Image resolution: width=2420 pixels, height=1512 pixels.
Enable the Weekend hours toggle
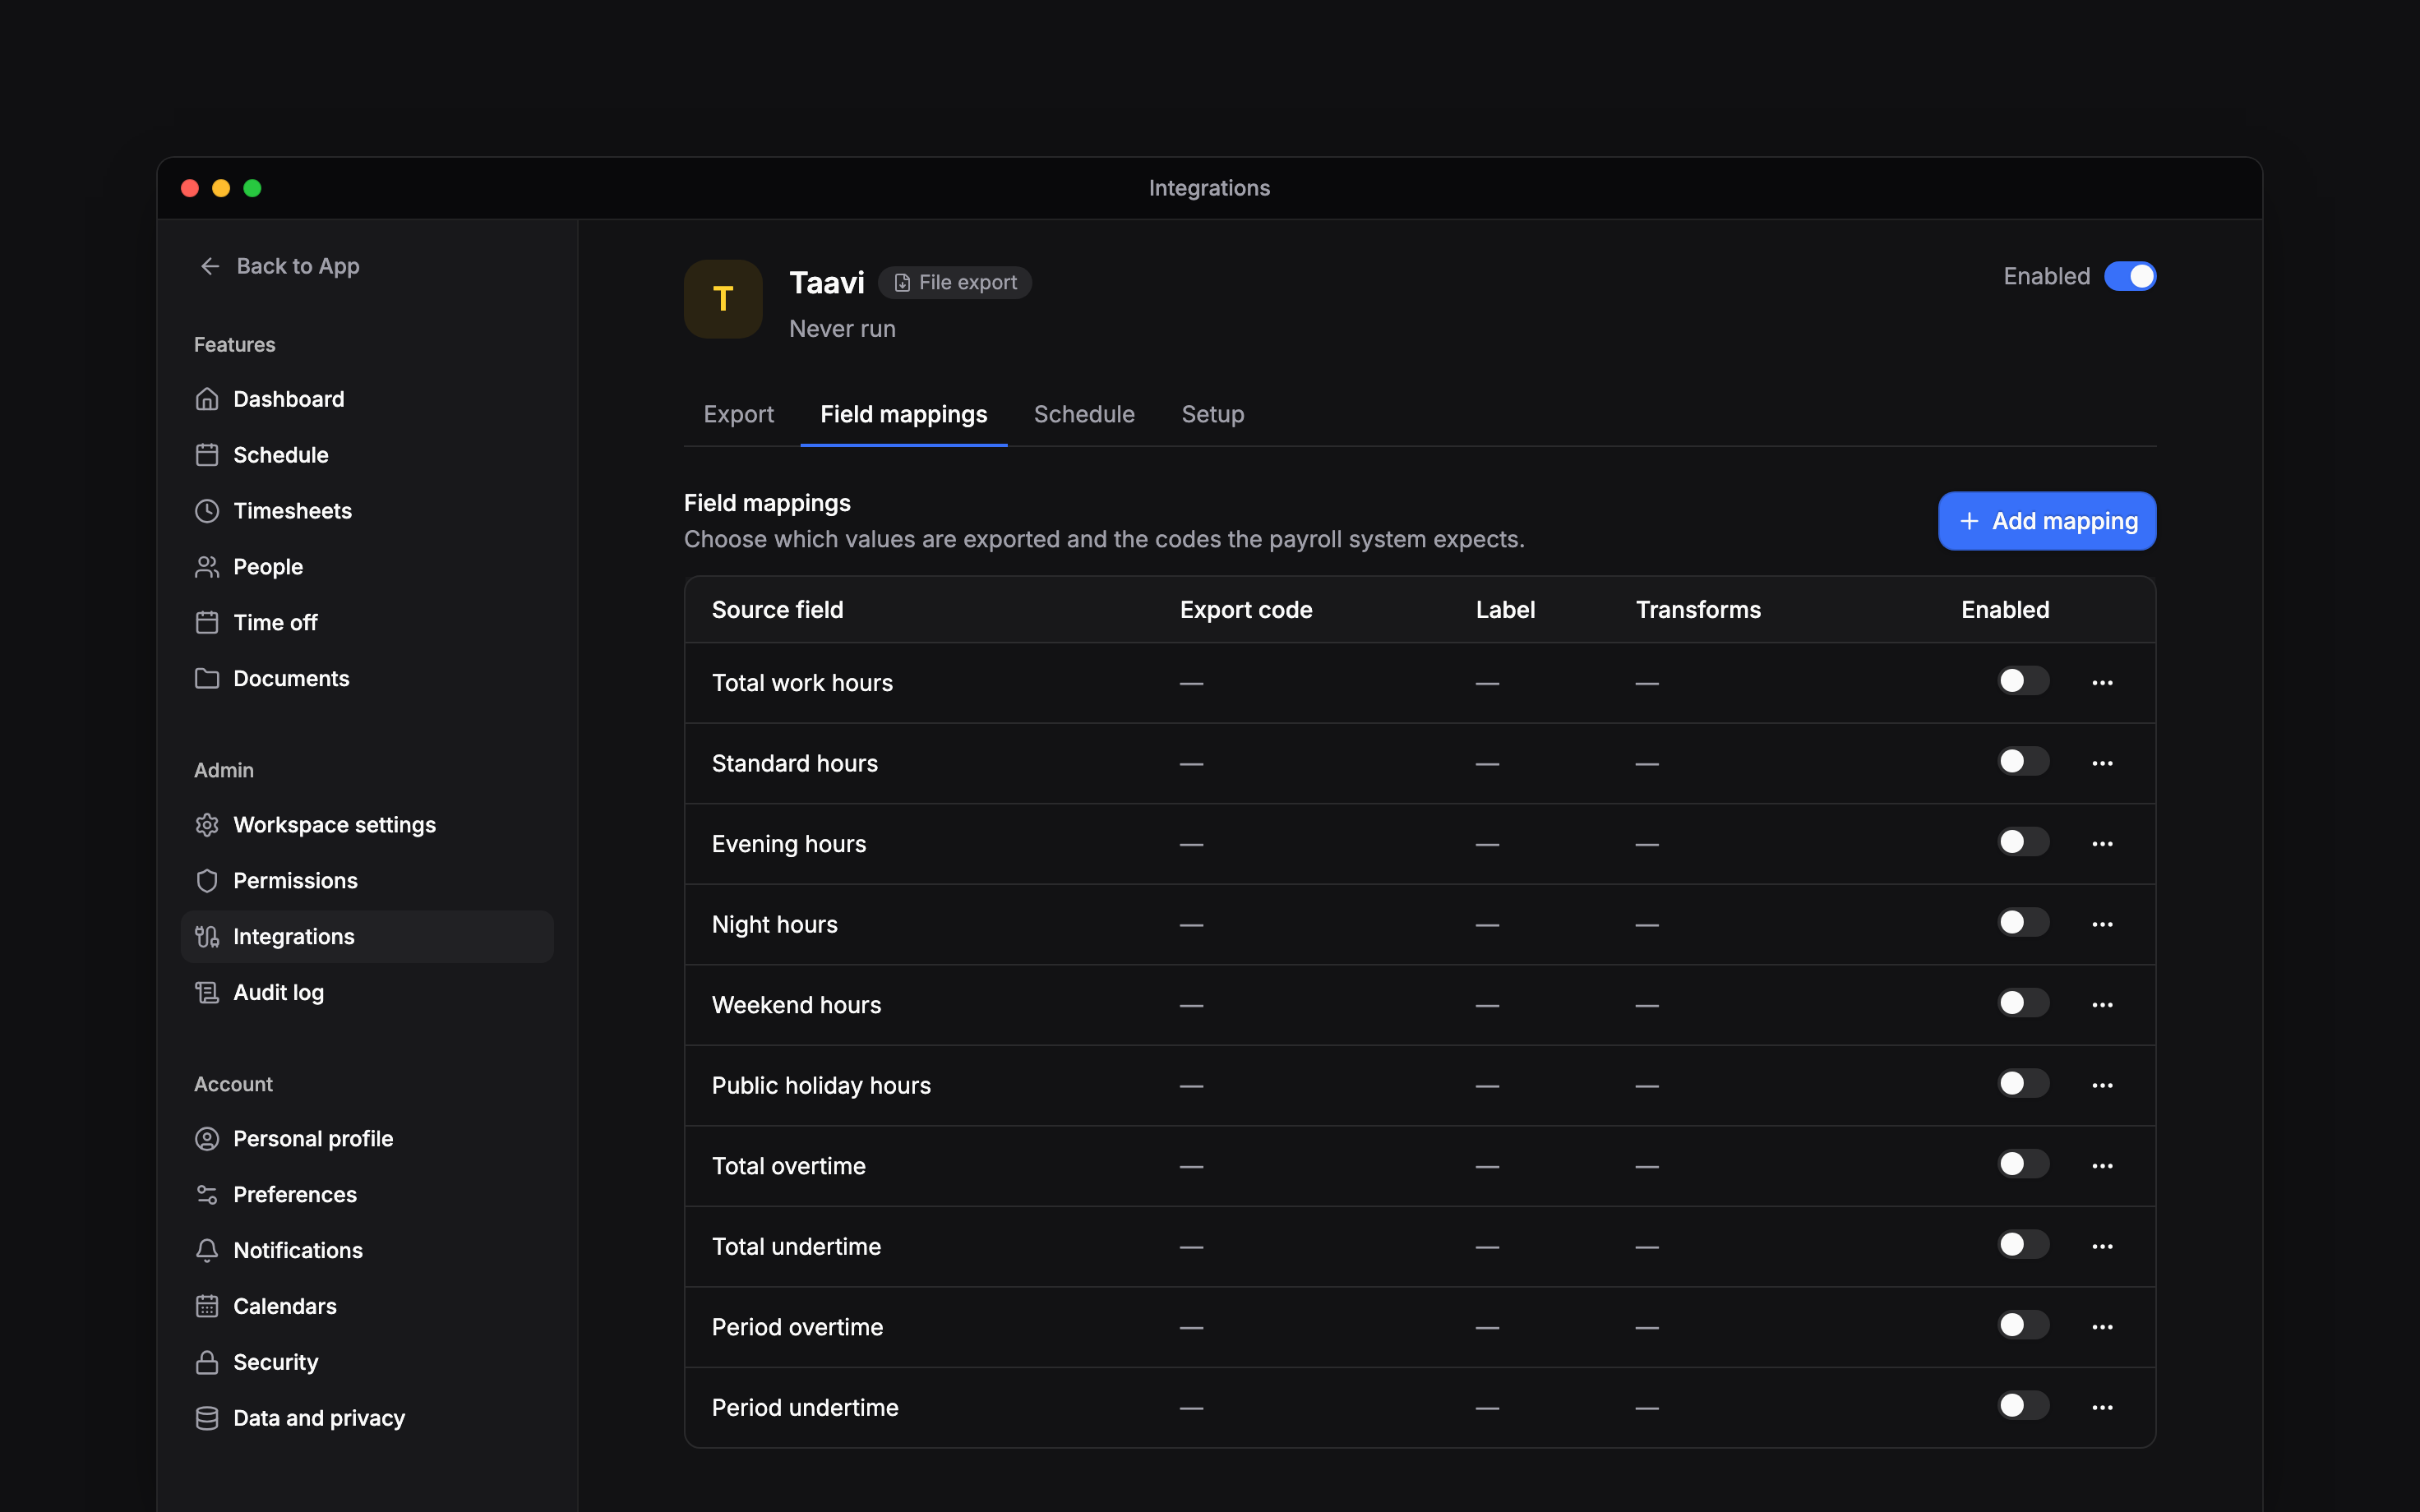click(x=2024, y=1003)
